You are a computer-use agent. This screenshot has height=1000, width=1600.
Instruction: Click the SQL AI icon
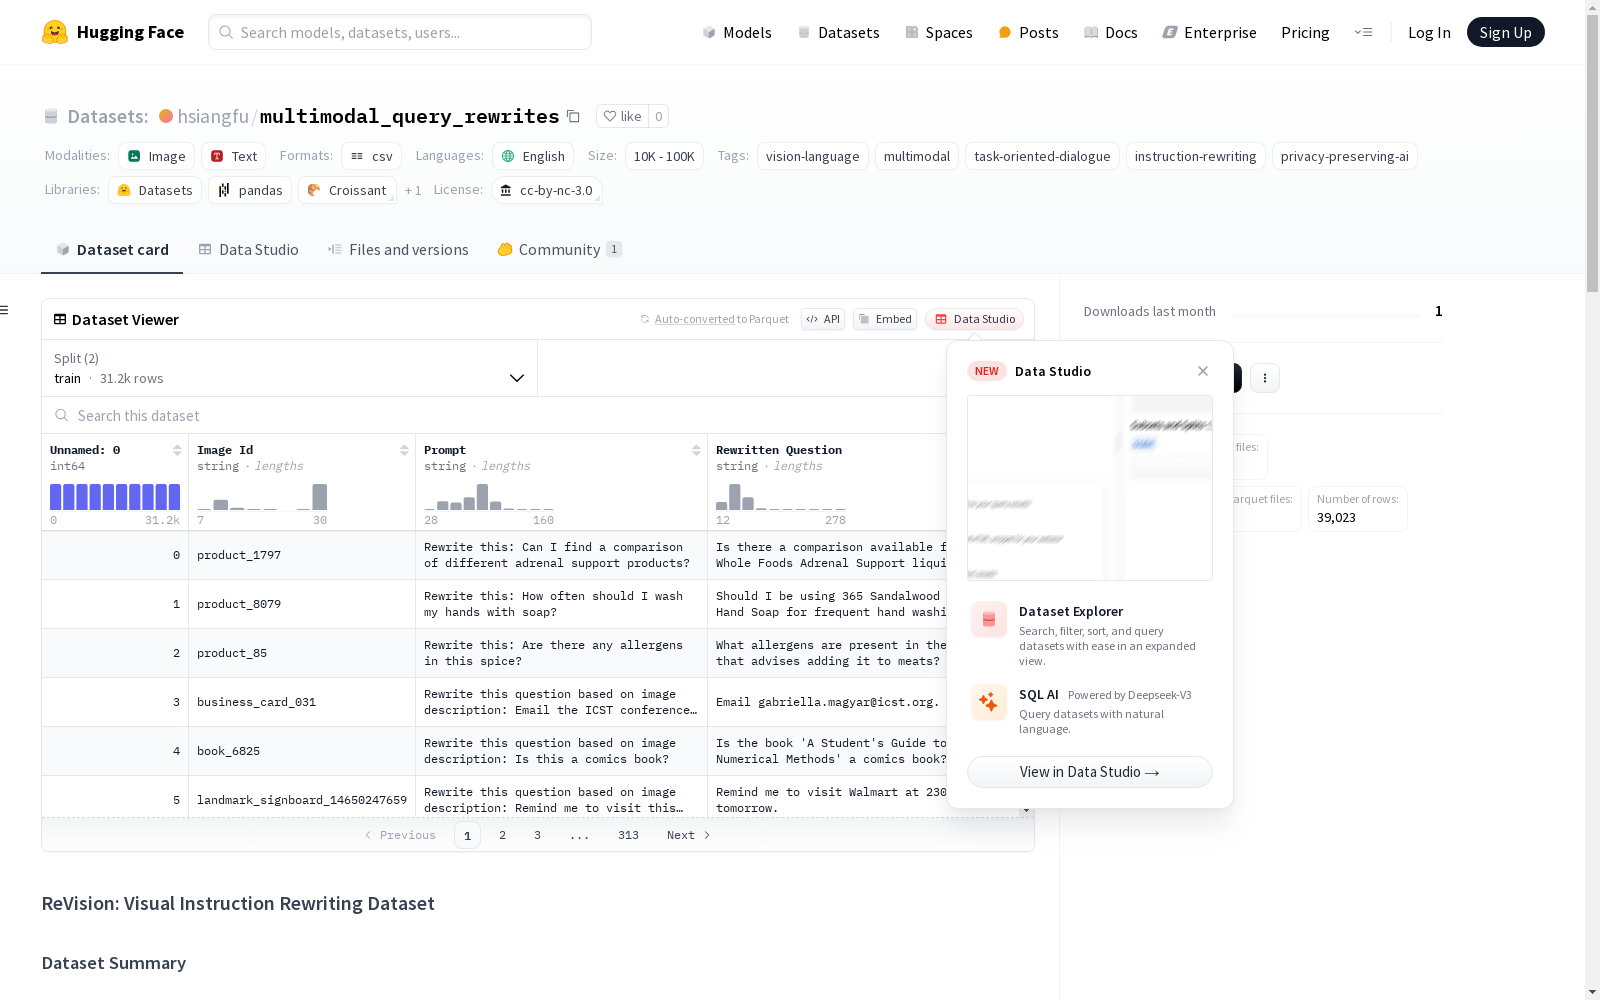click(989, 702)
